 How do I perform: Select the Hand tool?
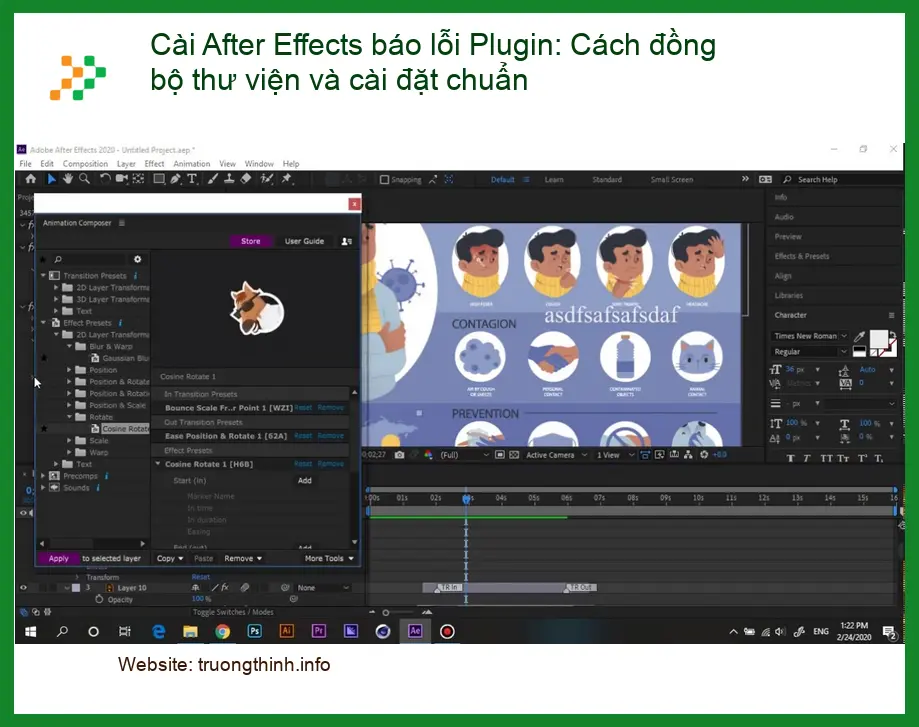tap(68, 179)
